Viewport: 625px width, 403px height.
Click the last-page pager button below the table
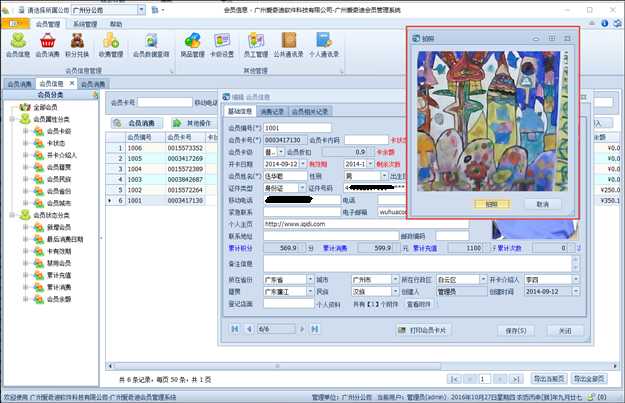click(516, 379)
